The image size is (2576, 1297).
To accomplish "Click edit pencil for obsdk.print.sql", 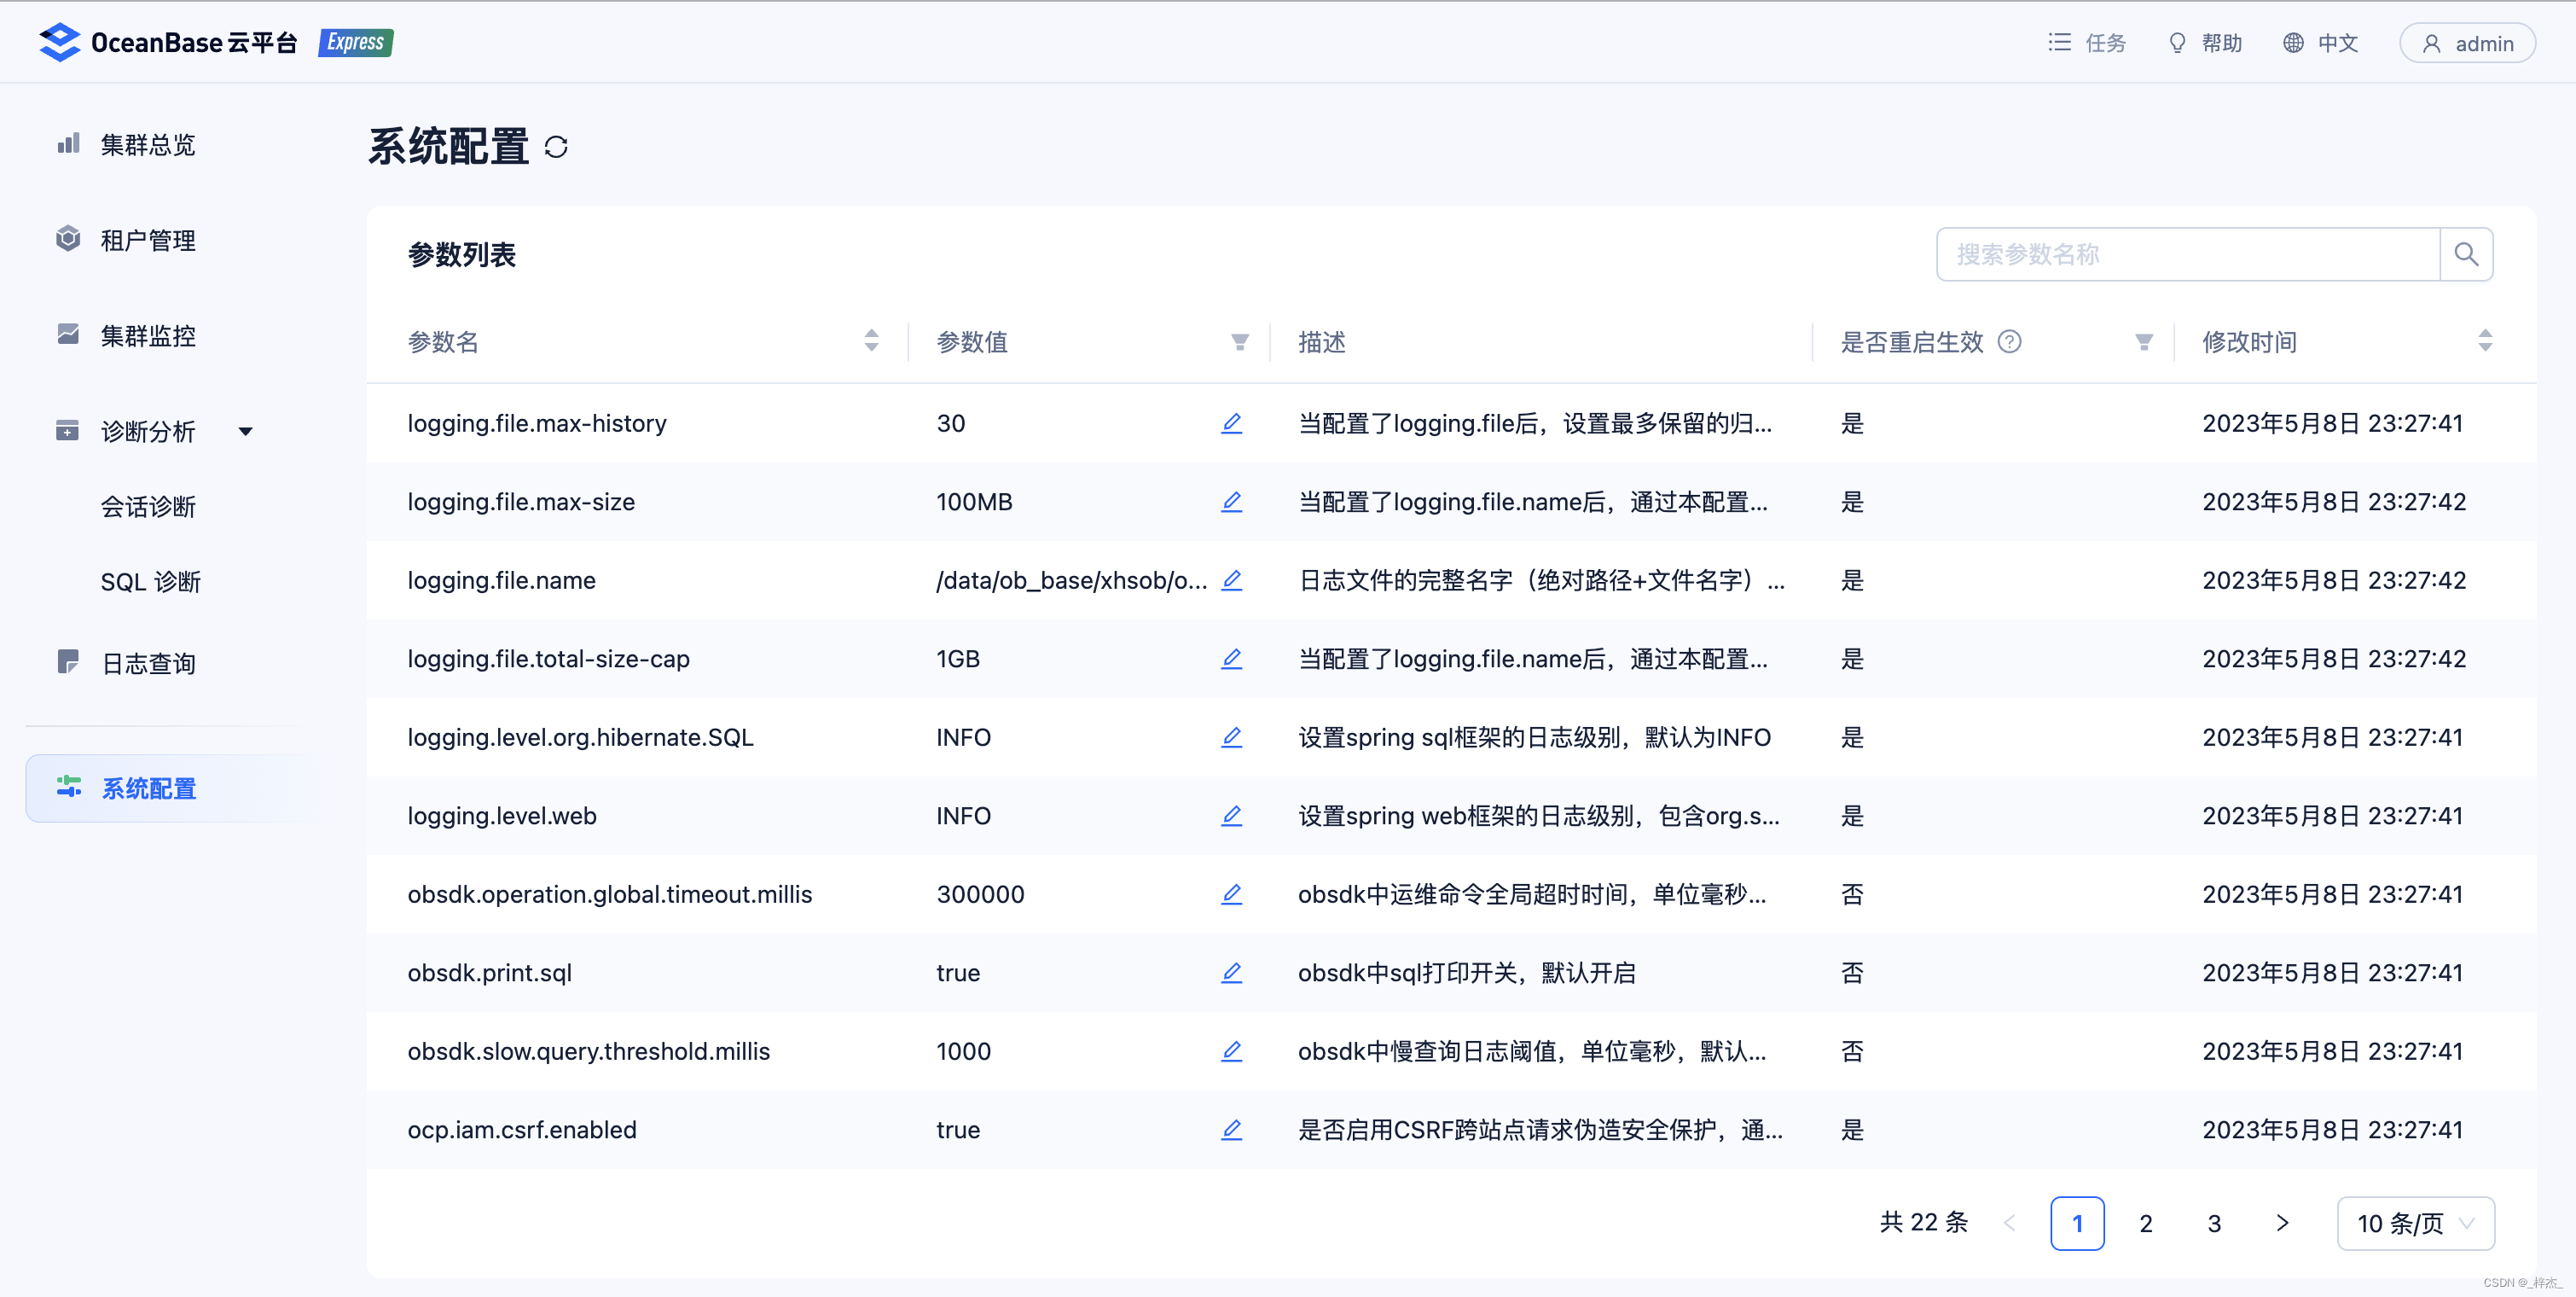I will (x=1231, y=972).
